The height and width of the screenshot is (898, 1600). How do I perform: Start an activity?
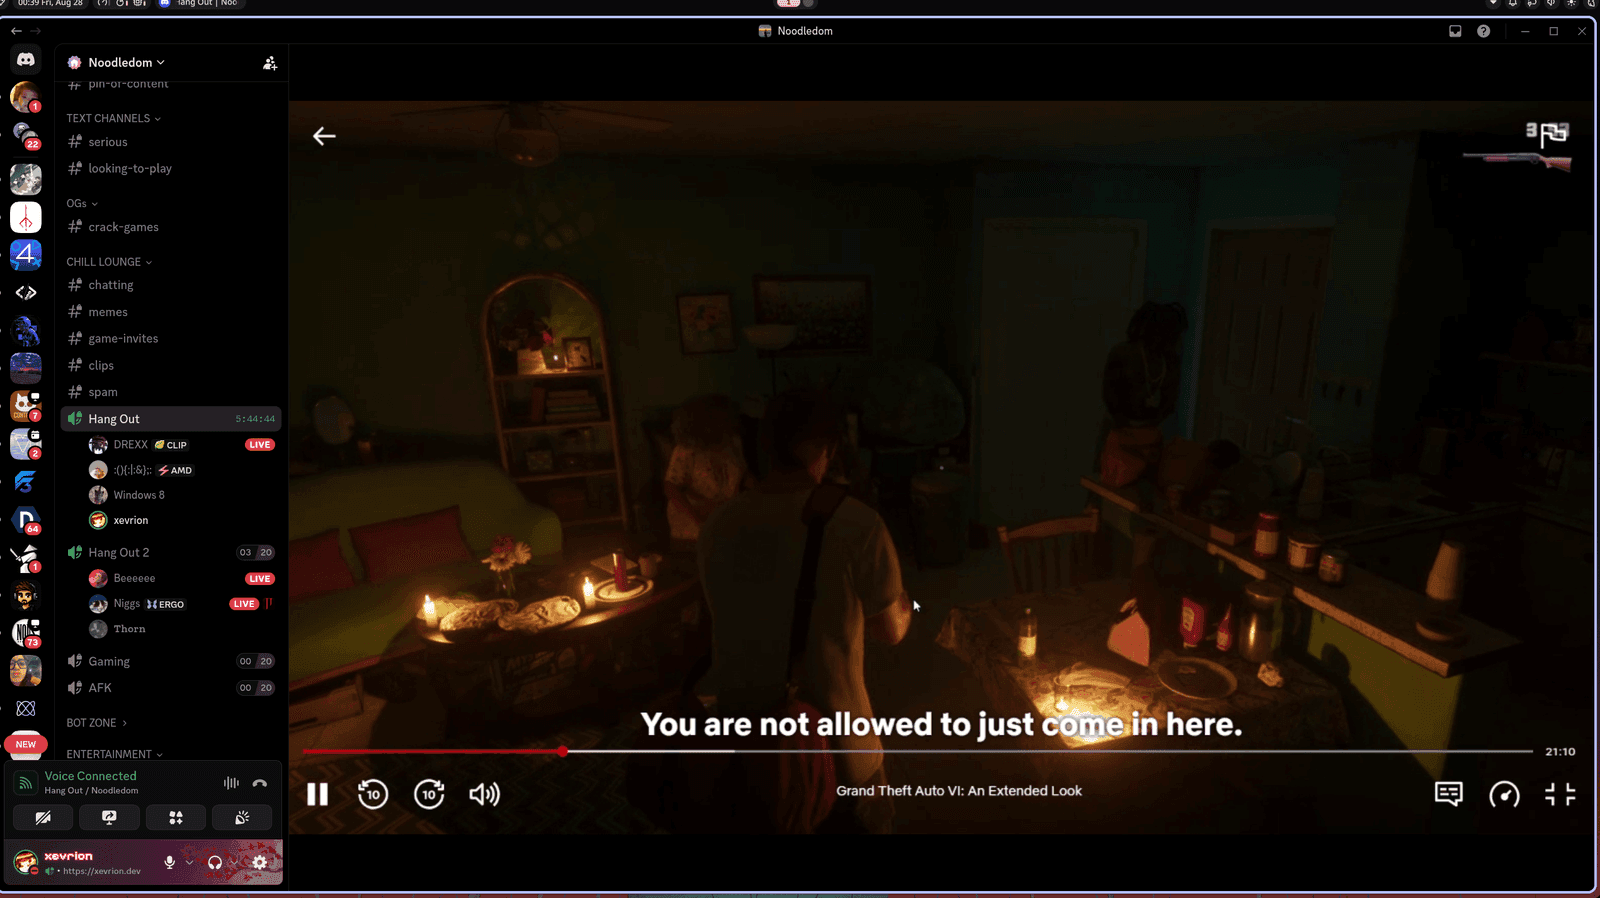pos(176,818)
